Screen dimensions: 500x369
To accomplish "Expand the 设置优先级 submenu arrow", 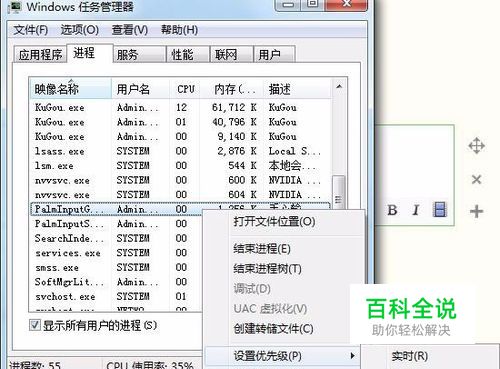I will coord(353,356).
